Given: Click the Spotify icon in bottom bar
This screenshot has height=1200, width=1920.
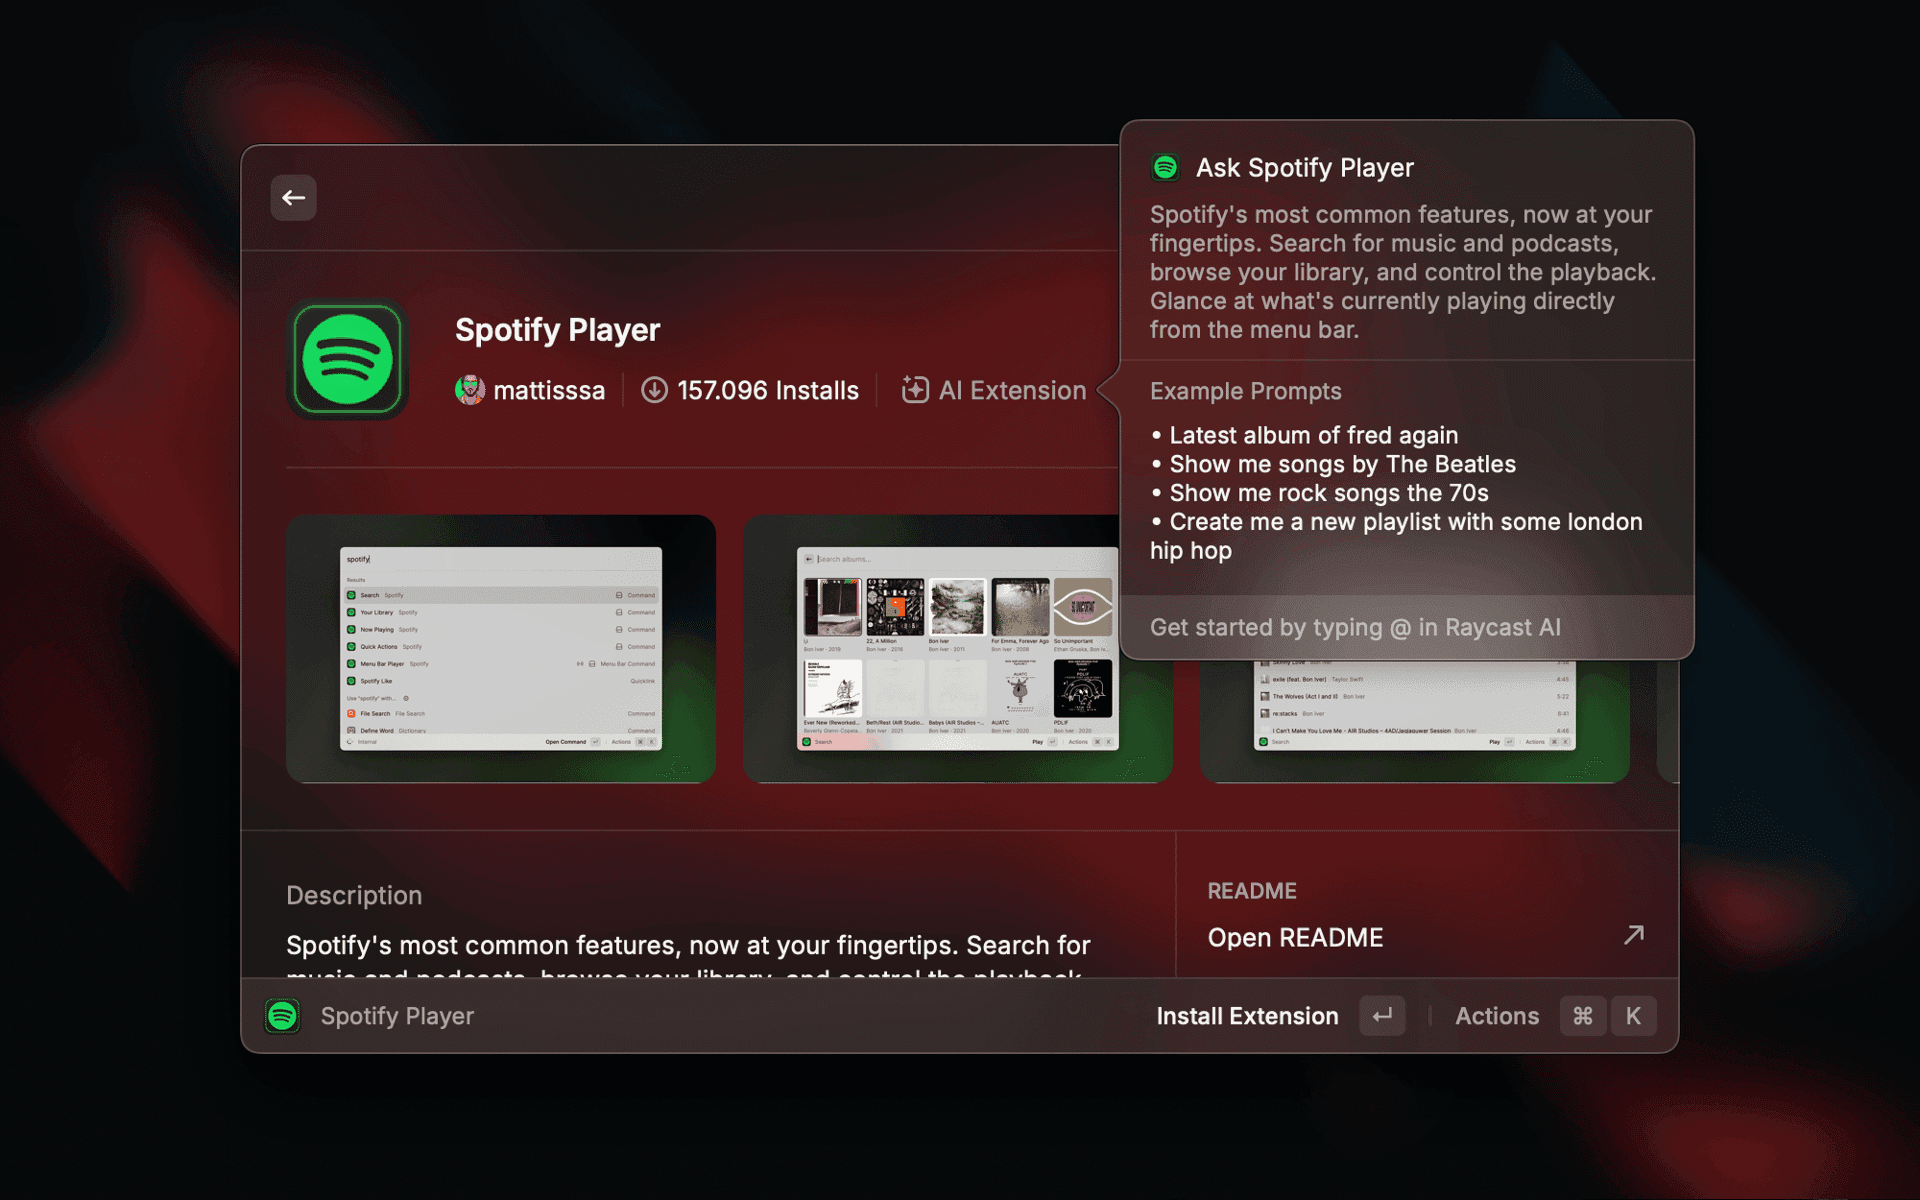Looking at the screenshot, I should (x=283, y=1016).
